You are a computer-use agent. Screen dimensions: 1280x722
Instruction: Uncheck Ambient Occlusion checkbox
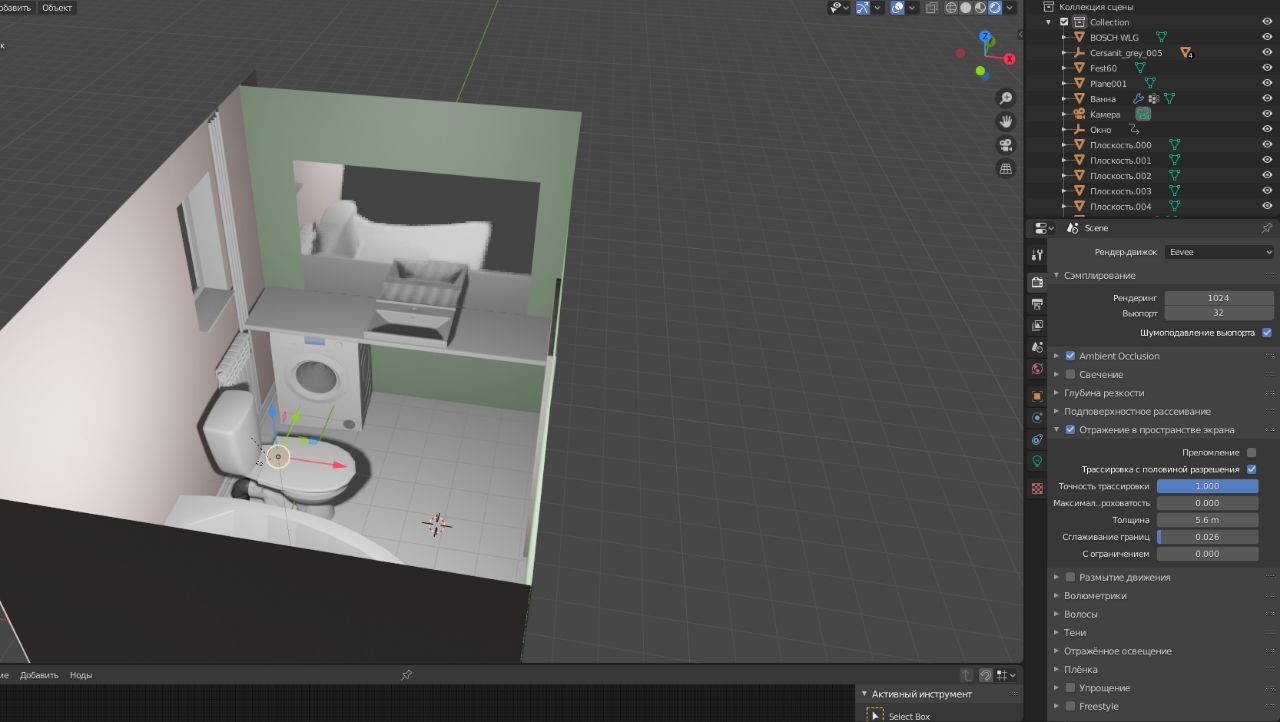(1070, 356)
